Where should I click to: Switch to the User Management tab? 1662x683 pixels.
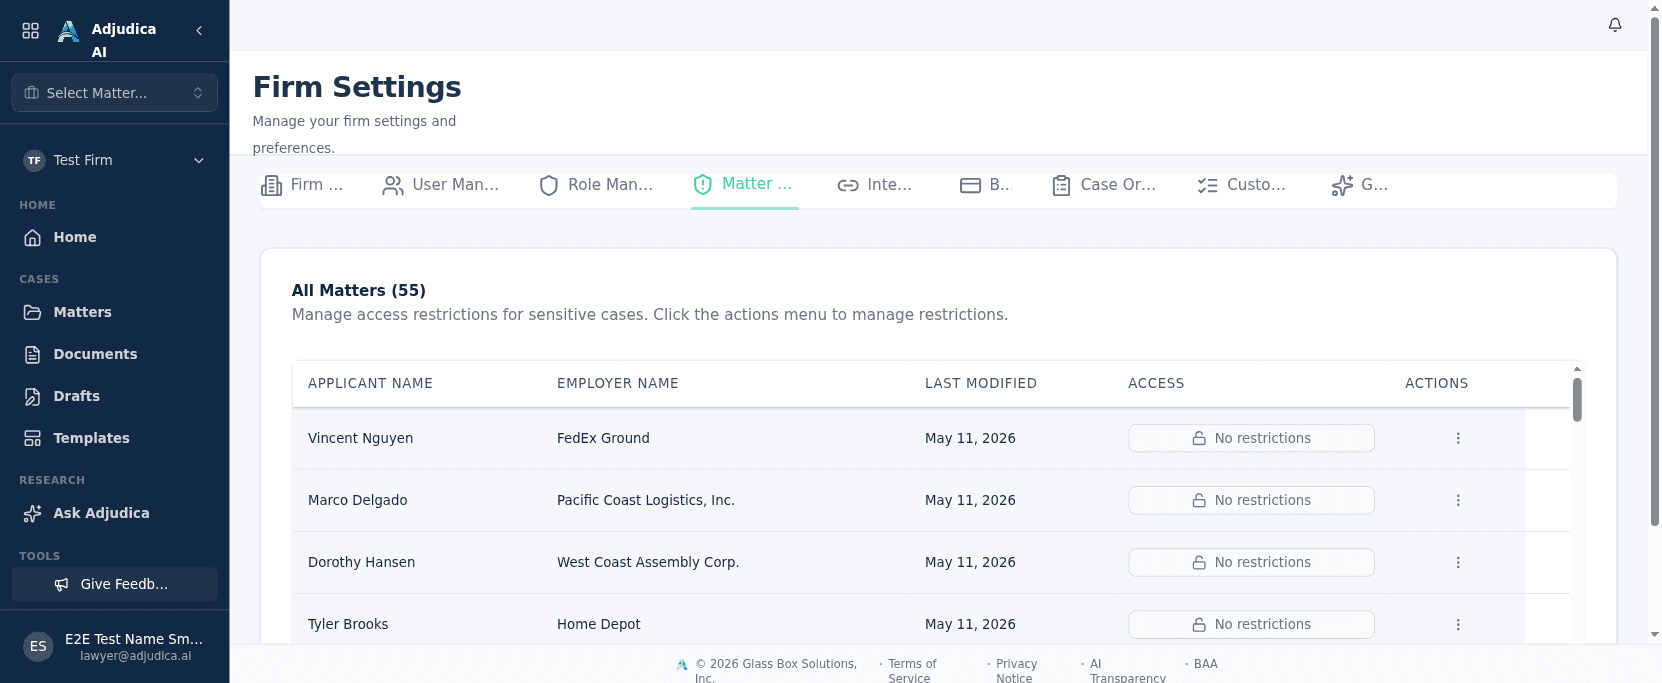[441, 185]
